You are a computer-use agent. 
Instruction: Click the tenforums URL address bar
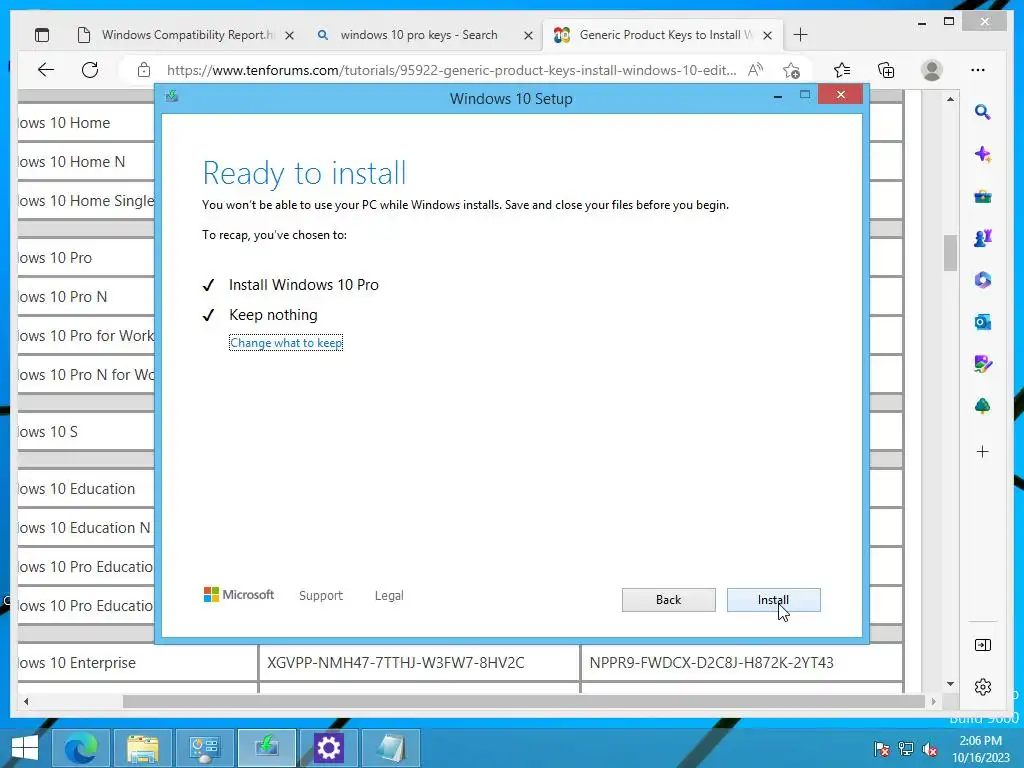(451, 71)
